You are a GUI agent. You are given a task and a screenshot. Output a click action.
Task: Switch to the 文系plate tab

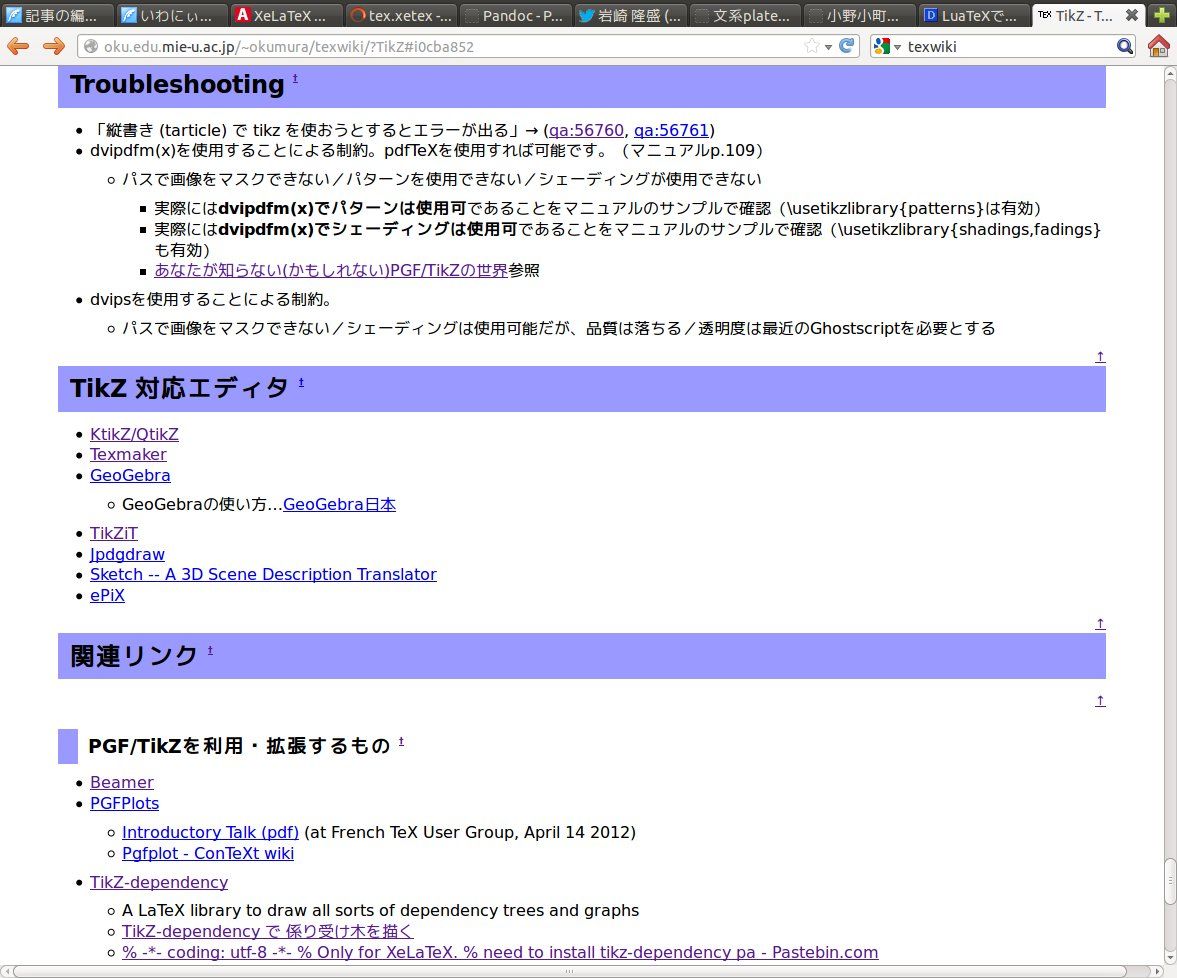(744, 15)
